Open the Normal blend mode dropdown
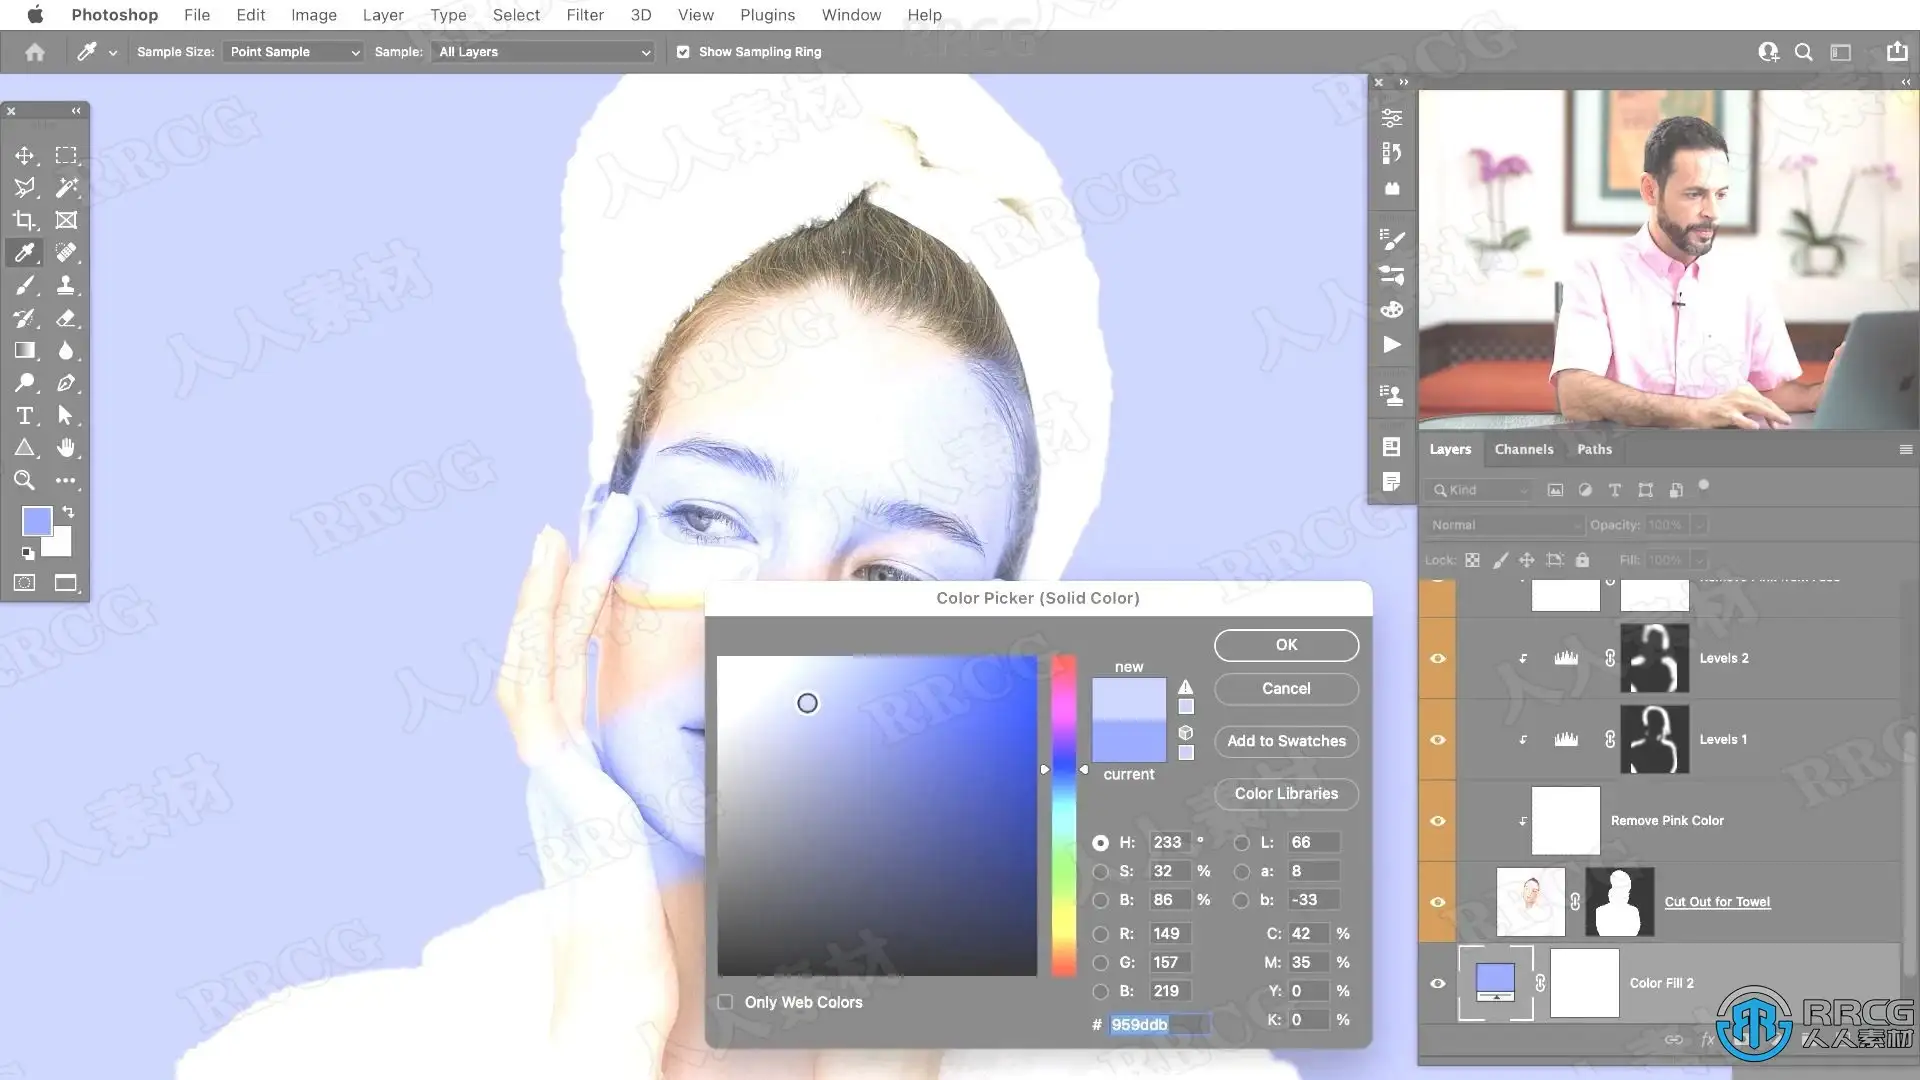This screenshot has width=1920, height=1080. pos(1504,525)
